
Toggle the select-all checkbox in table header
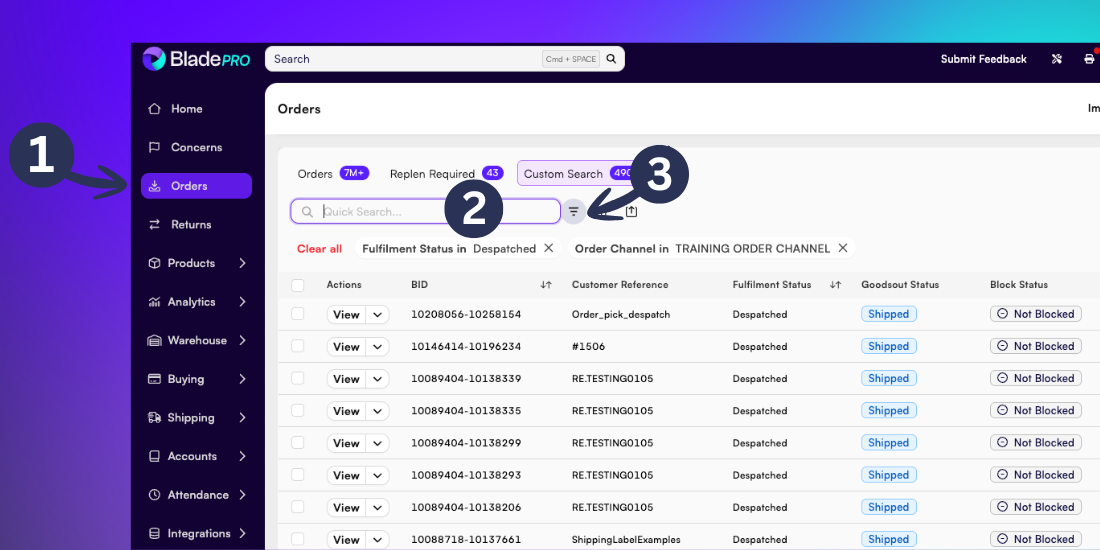point(297,285)
